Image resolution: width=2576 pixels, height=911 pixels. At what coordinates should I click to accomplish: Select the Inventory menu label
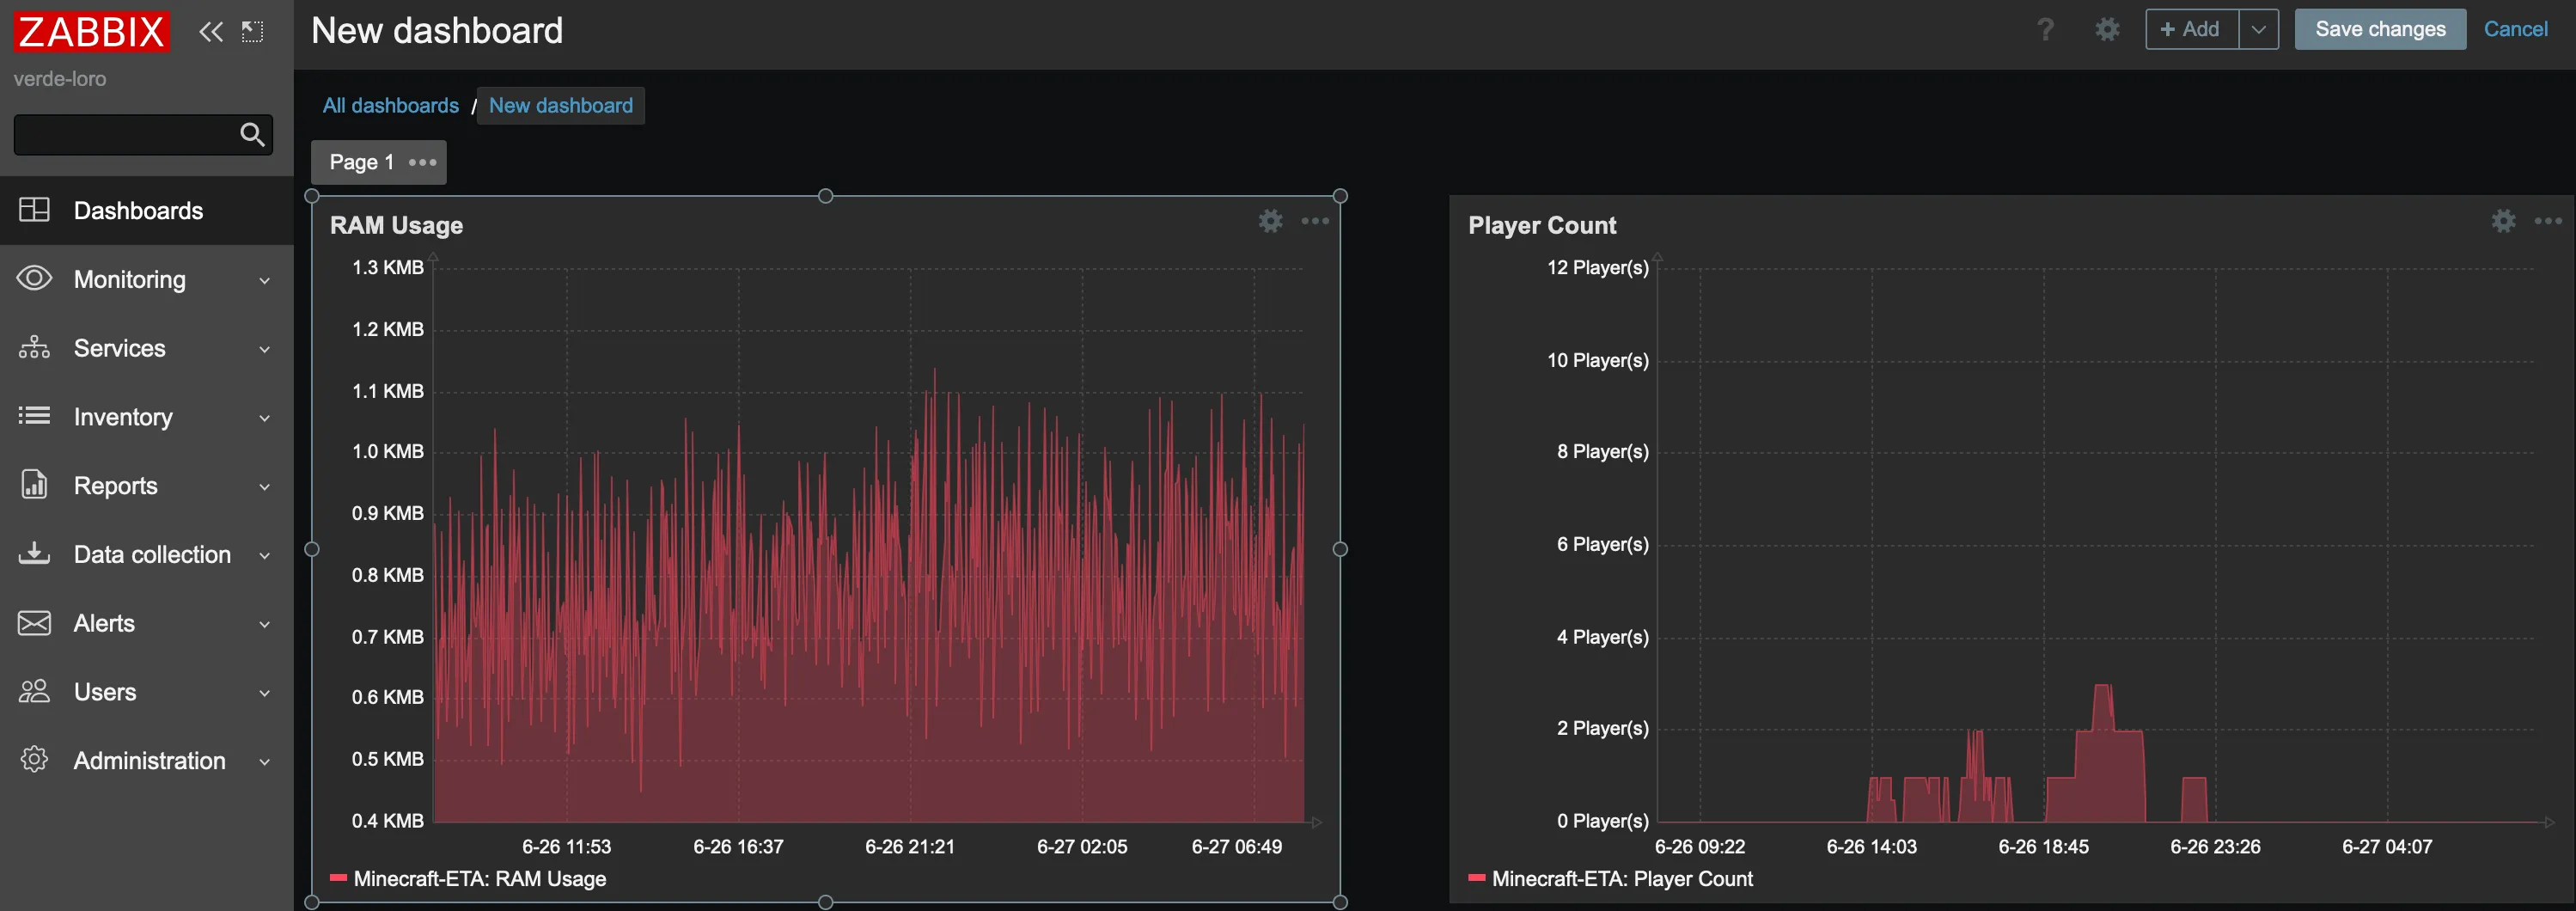click(123, 417)
